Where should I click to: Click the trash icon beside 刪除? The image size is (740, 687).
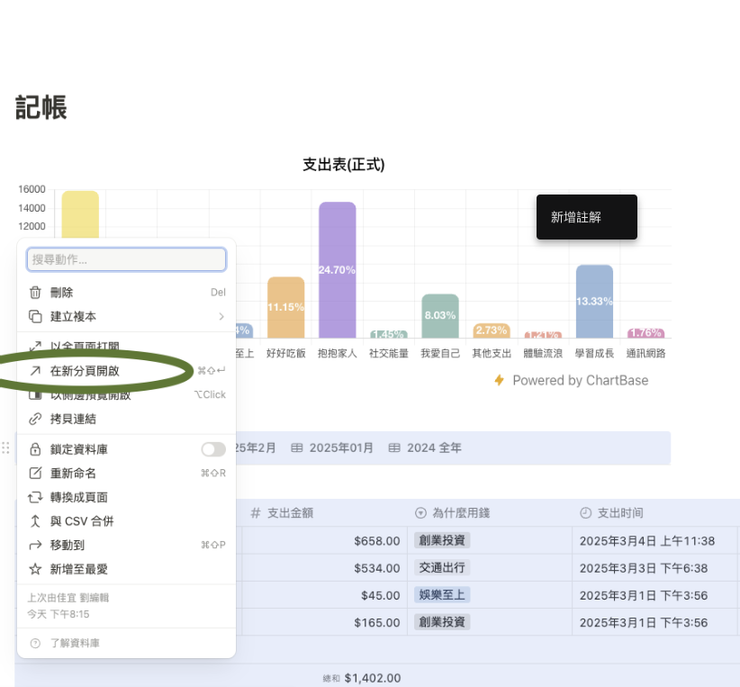coord(35,293)
